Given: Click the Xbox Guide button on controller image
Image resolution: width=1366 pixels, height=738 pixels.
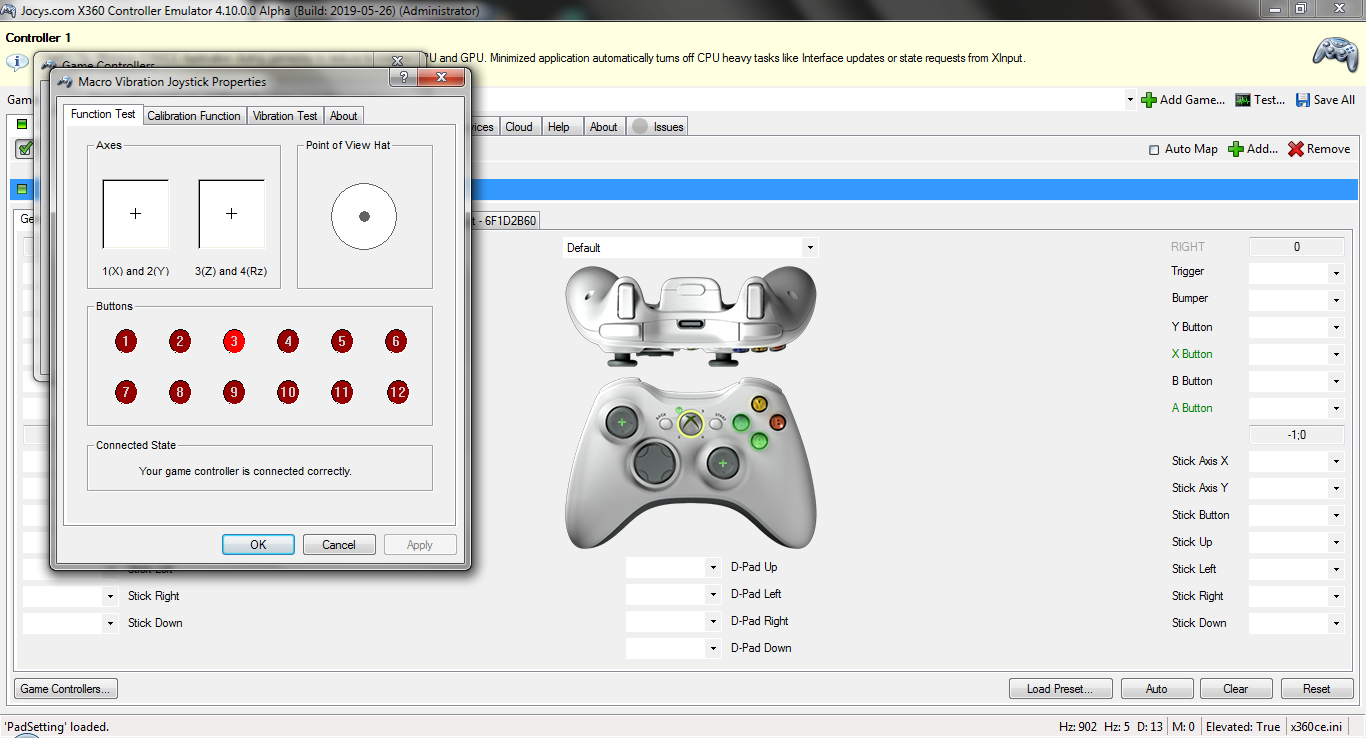Looking at the screenshot, I should (x=691, y=424).
